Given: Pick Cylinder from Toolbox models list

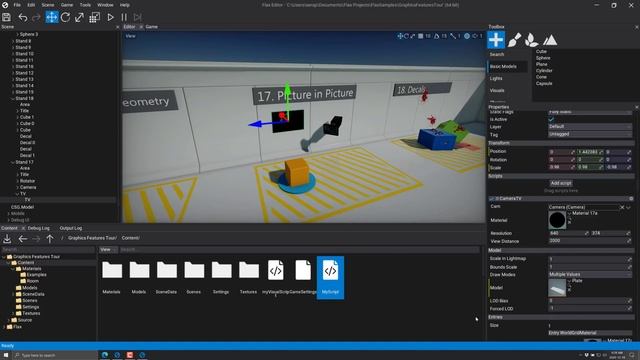Looking at the screenshot, I should [x=544, y=71].
